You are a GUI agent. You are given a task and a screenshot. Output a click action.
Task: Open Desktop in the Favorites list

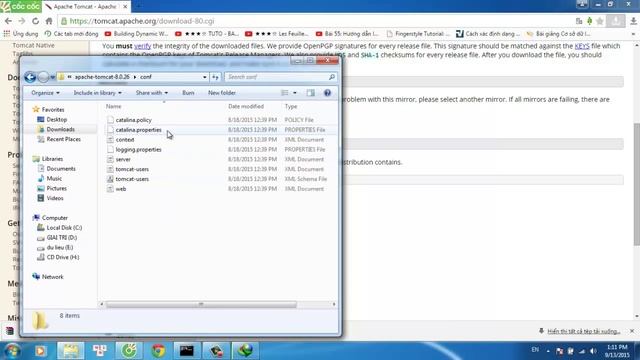click(x=57, y=120)
